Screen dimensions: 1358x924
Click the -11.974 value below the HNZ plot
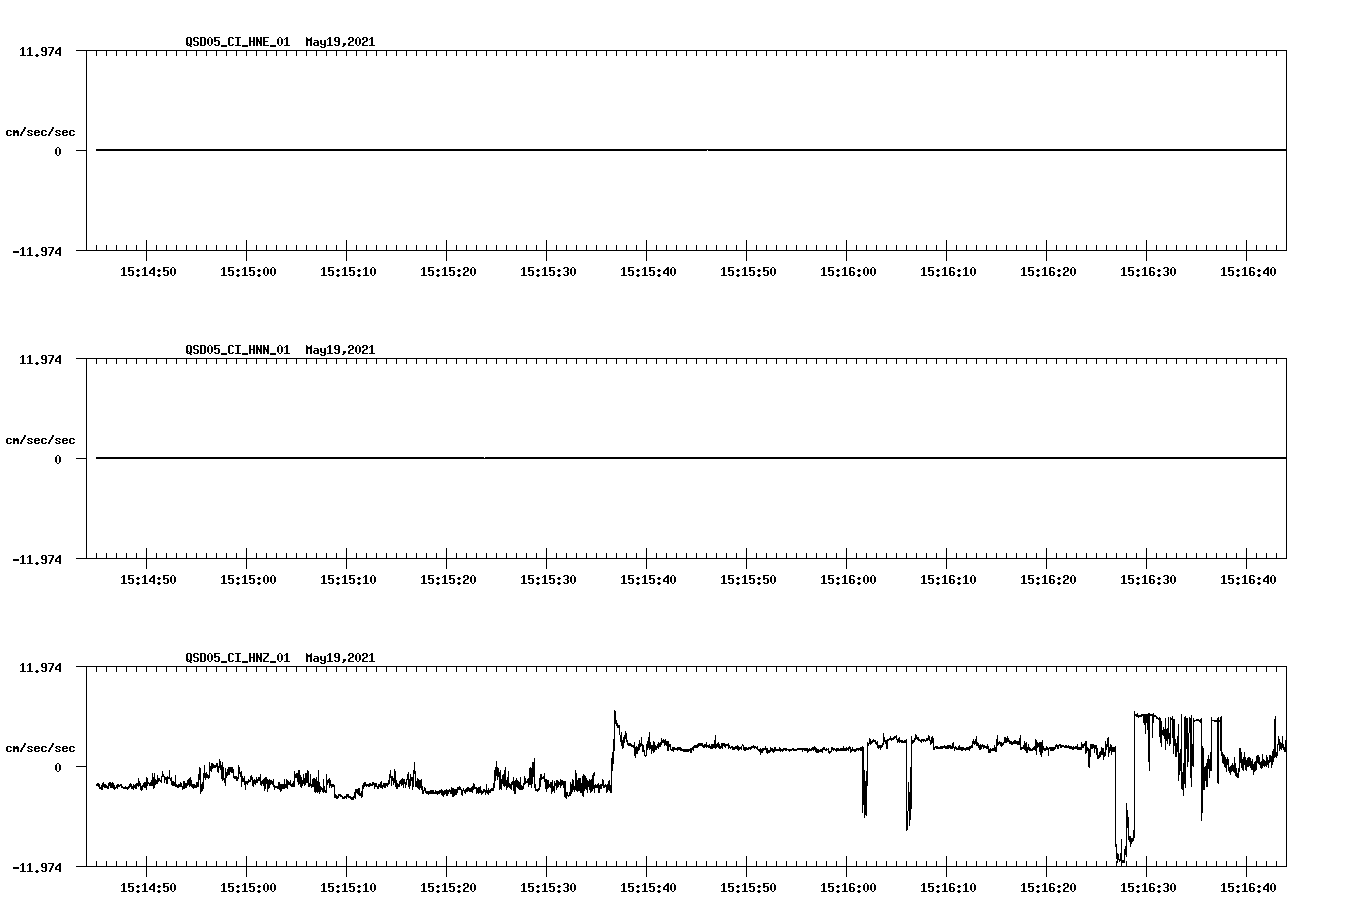pos(38,868)
